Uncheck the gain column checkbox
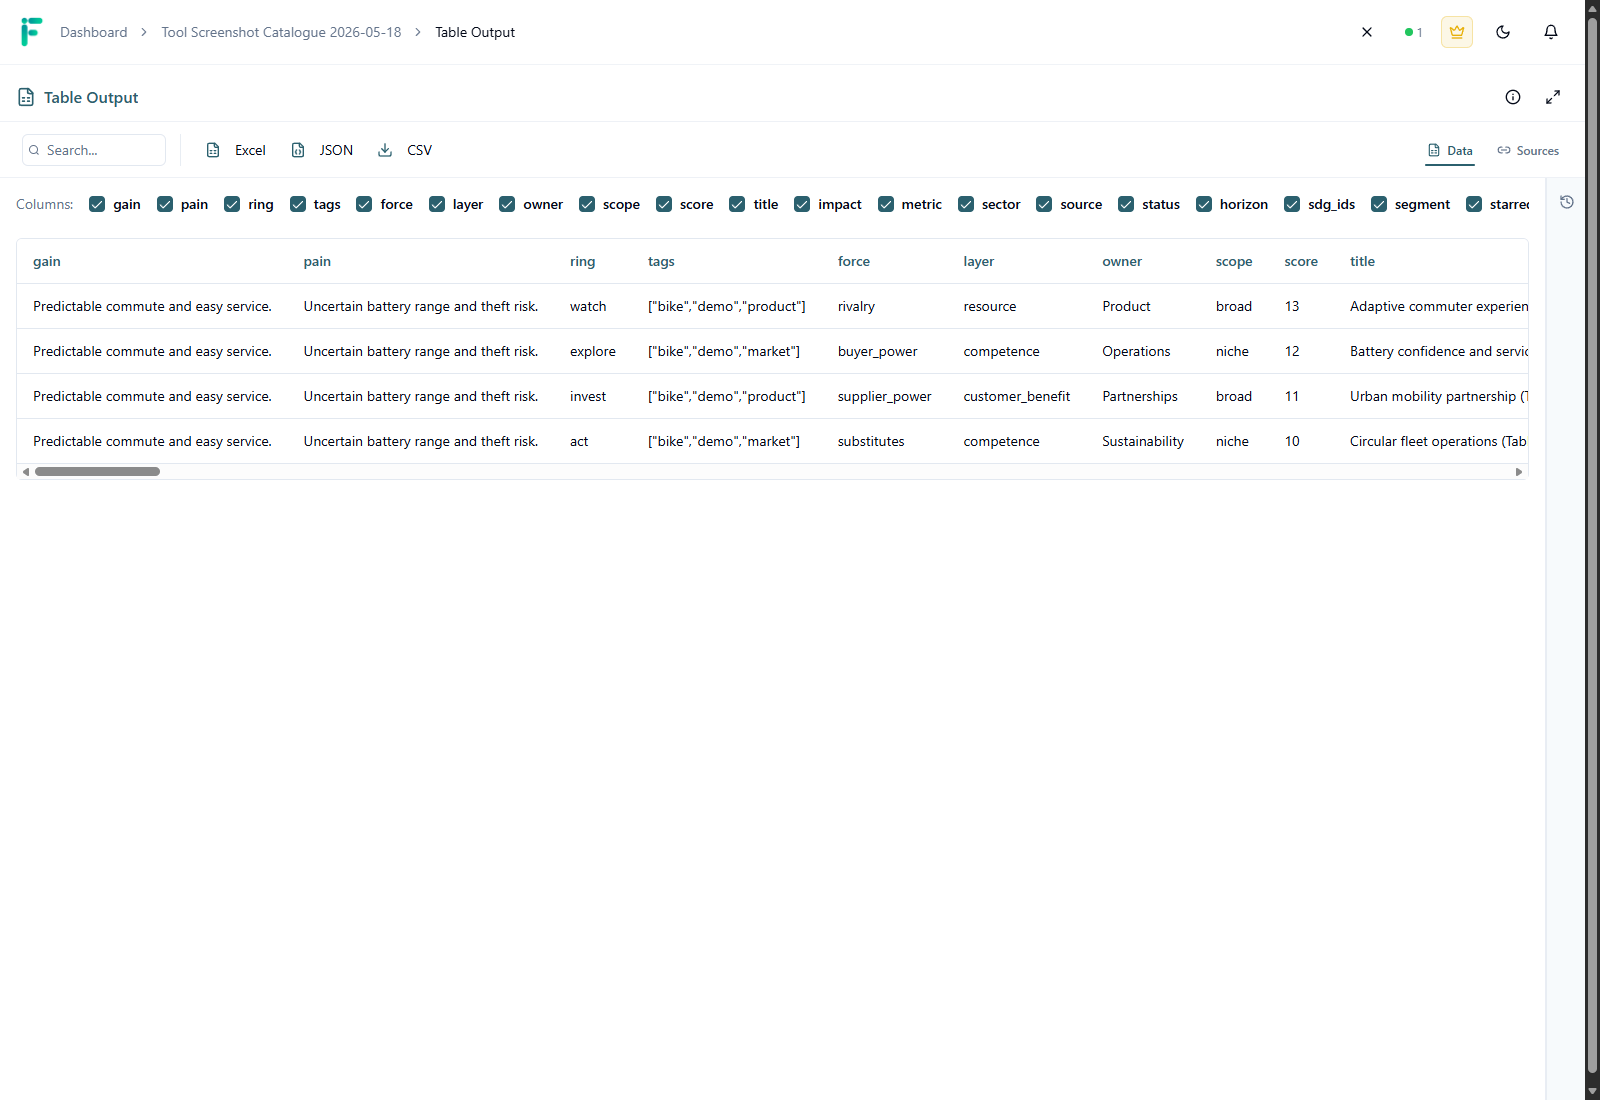The width and height of the screenshot is (1600, 1100). 97,204
